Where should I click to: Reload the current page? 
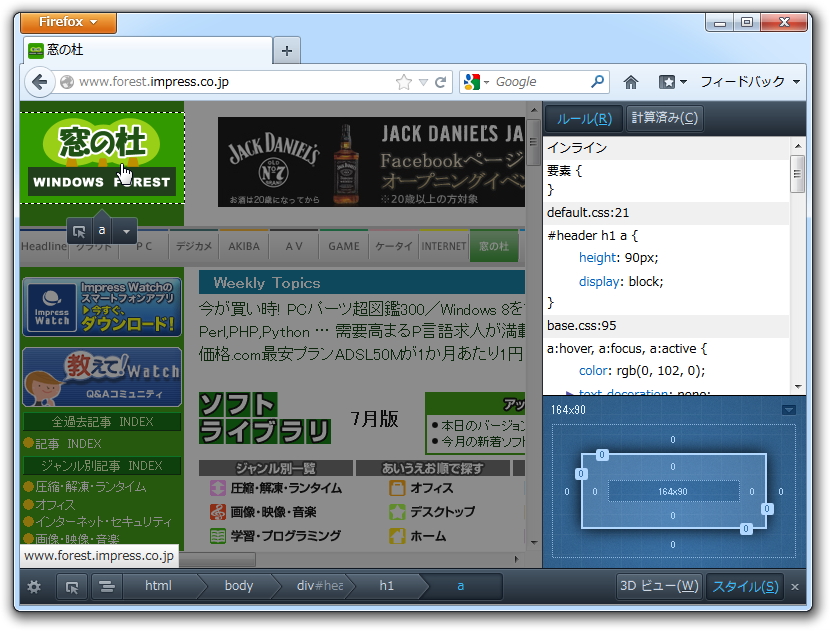click(x=440, y=82)
